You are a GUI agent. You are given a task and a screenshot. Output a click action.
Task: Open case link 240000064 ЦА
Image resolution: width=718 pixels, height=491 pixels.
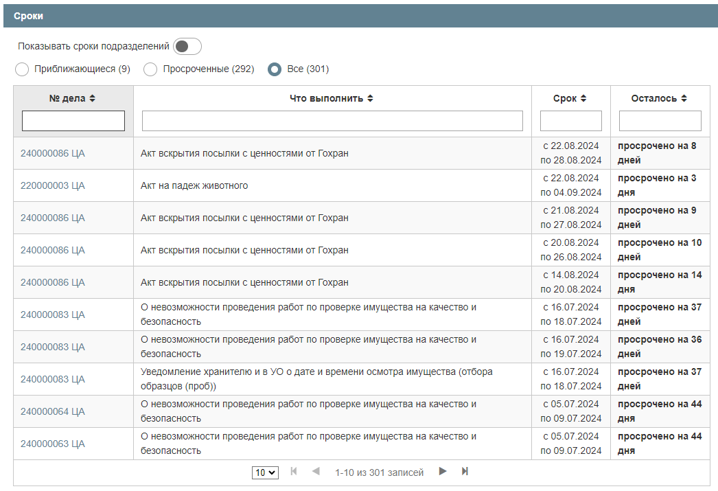[x=52, y=411]
